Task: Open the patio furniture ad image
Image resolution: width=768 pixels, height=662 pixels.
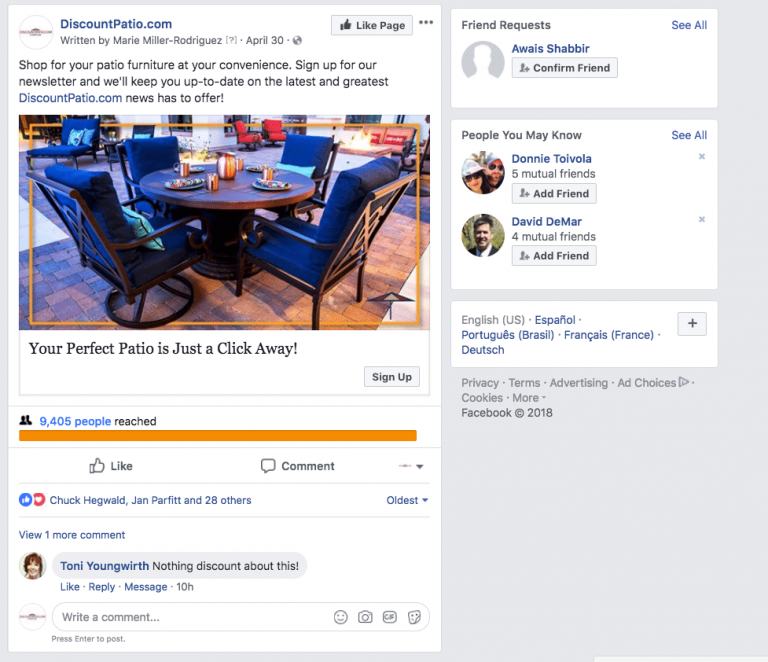Action: [224, 222]
